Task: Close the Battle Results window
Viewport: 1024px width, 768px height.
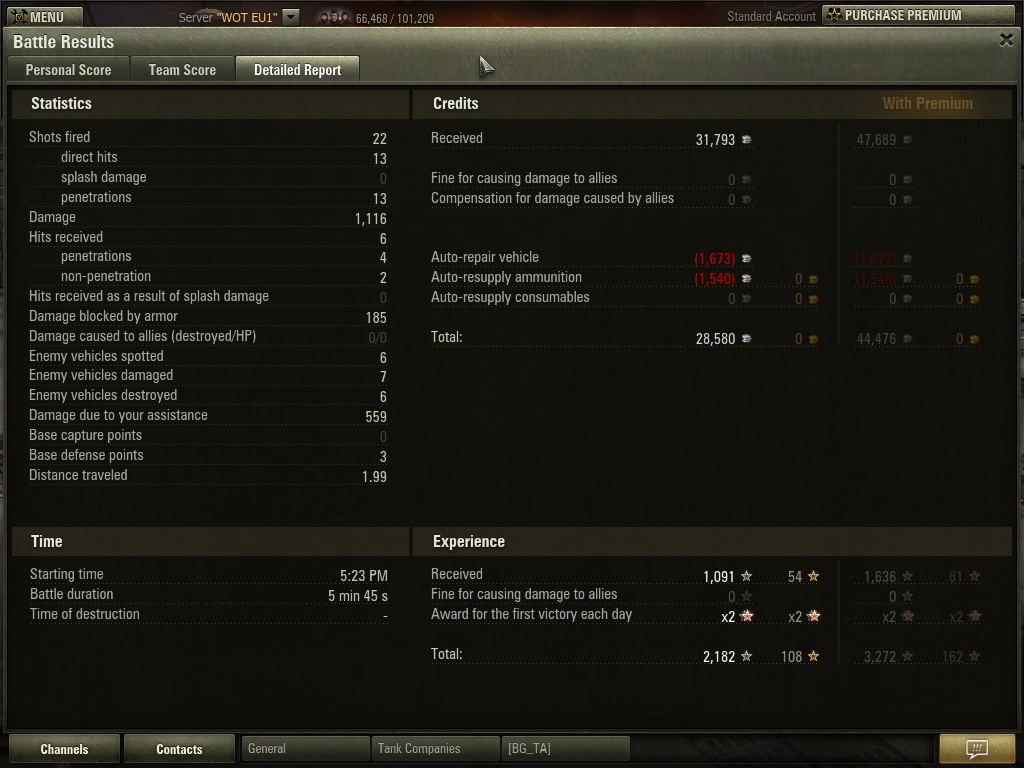Action: point(1006,40)
